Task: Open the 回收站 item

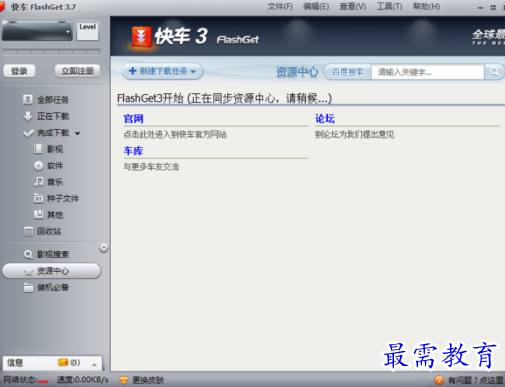Action: 49,231
